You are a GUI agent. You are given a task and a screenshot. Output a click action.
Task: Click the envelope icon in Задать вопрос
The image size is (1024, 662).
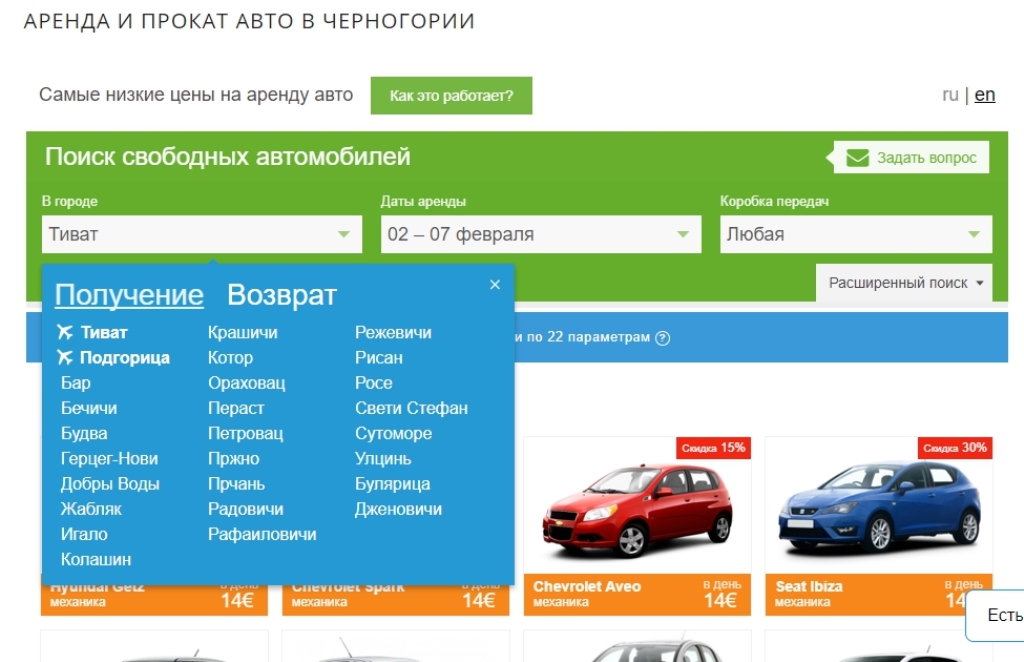pos(857,158)
